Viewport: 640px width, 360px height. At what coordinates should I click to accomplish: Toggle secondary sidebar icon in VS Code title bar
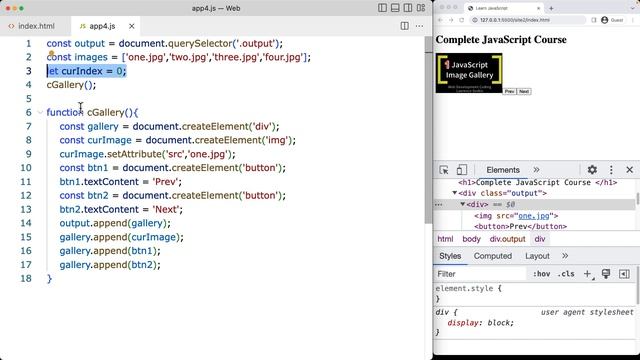(408, 8)
